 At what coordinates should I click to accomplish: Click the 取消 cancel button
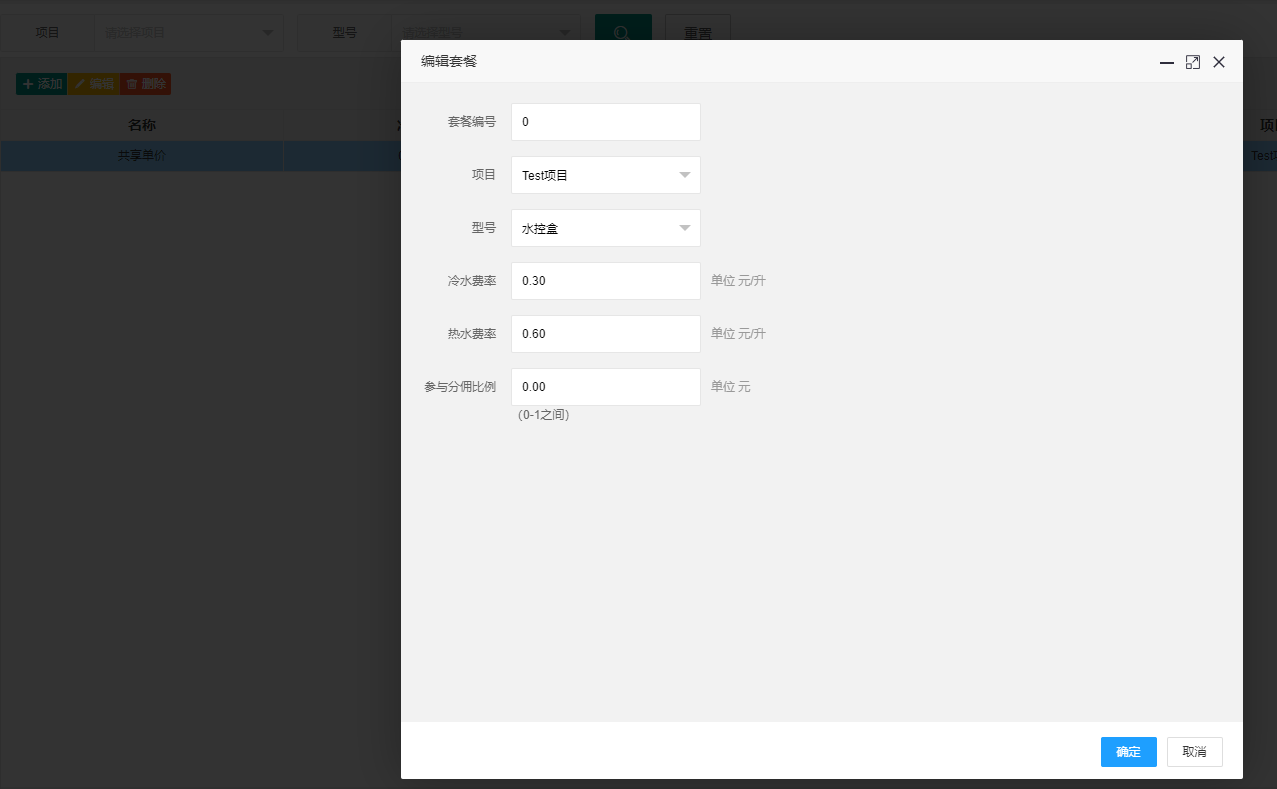1195,752
